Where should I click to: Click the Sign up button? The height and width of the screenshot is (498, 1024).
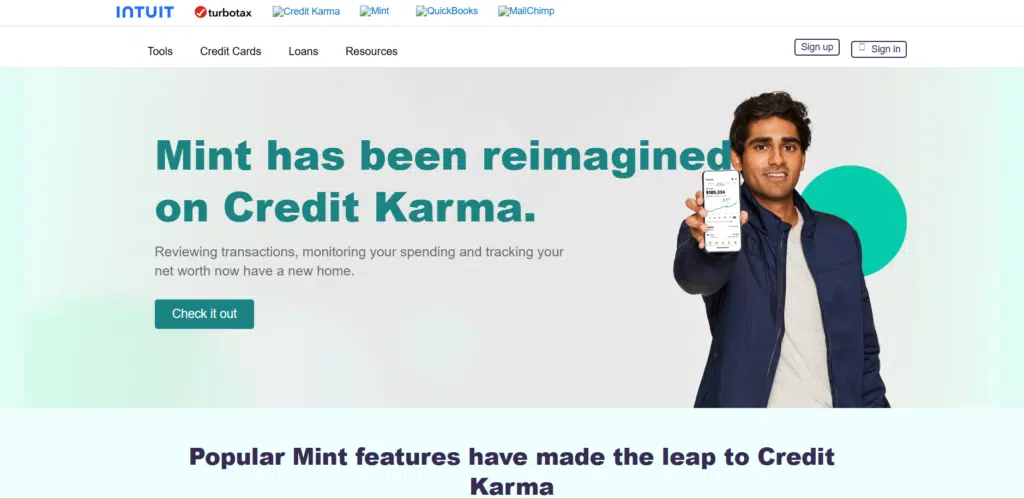click(x=817, y=47)
